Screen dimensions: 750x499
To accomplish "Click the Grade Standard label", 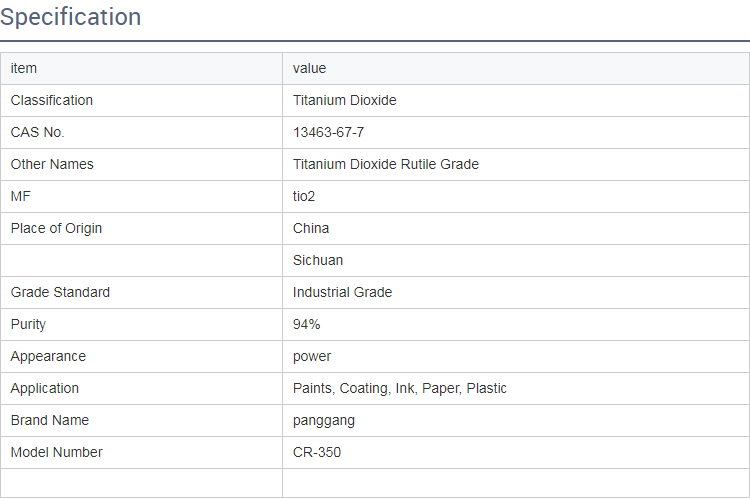I will (x=60, y=292).
